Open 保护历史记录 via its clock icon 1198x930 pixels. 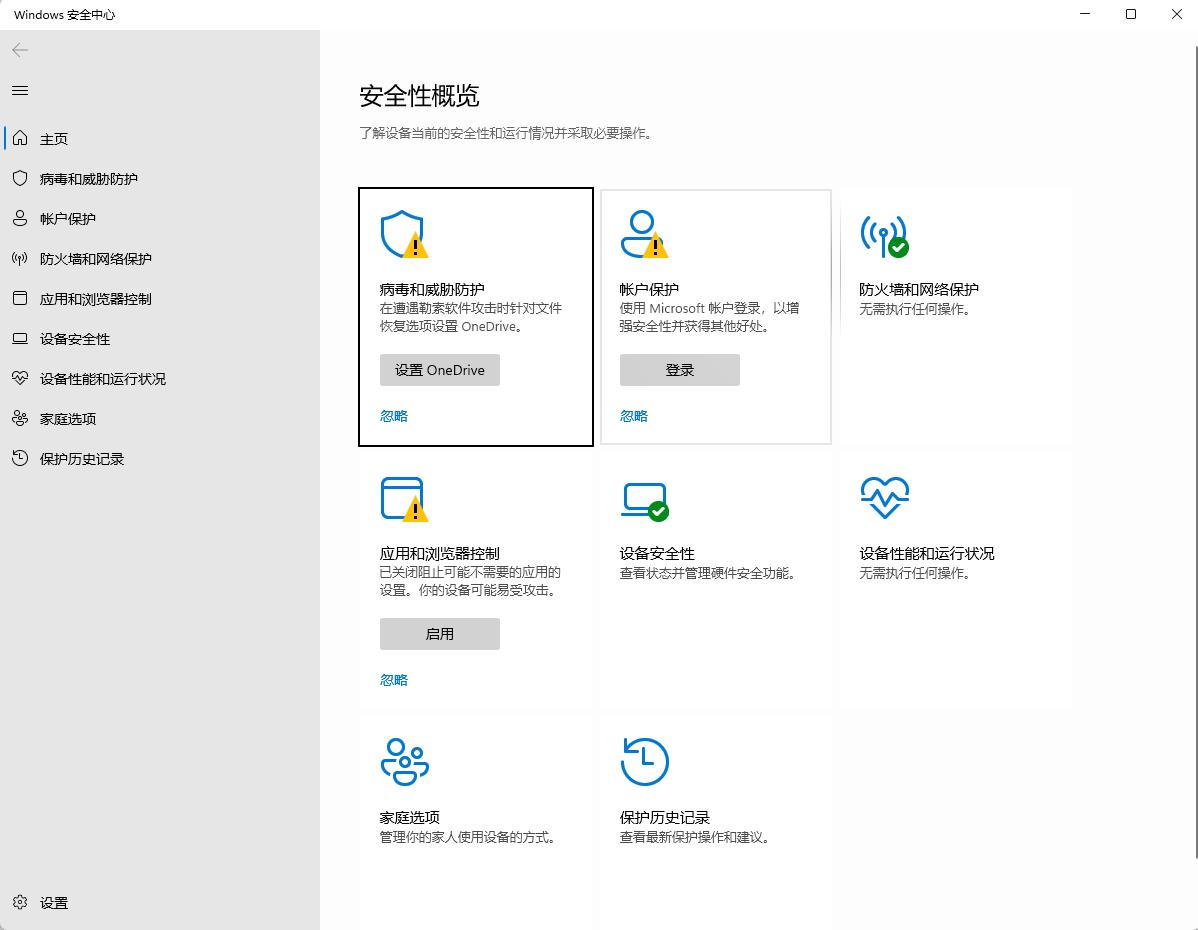tap(645, 762)
